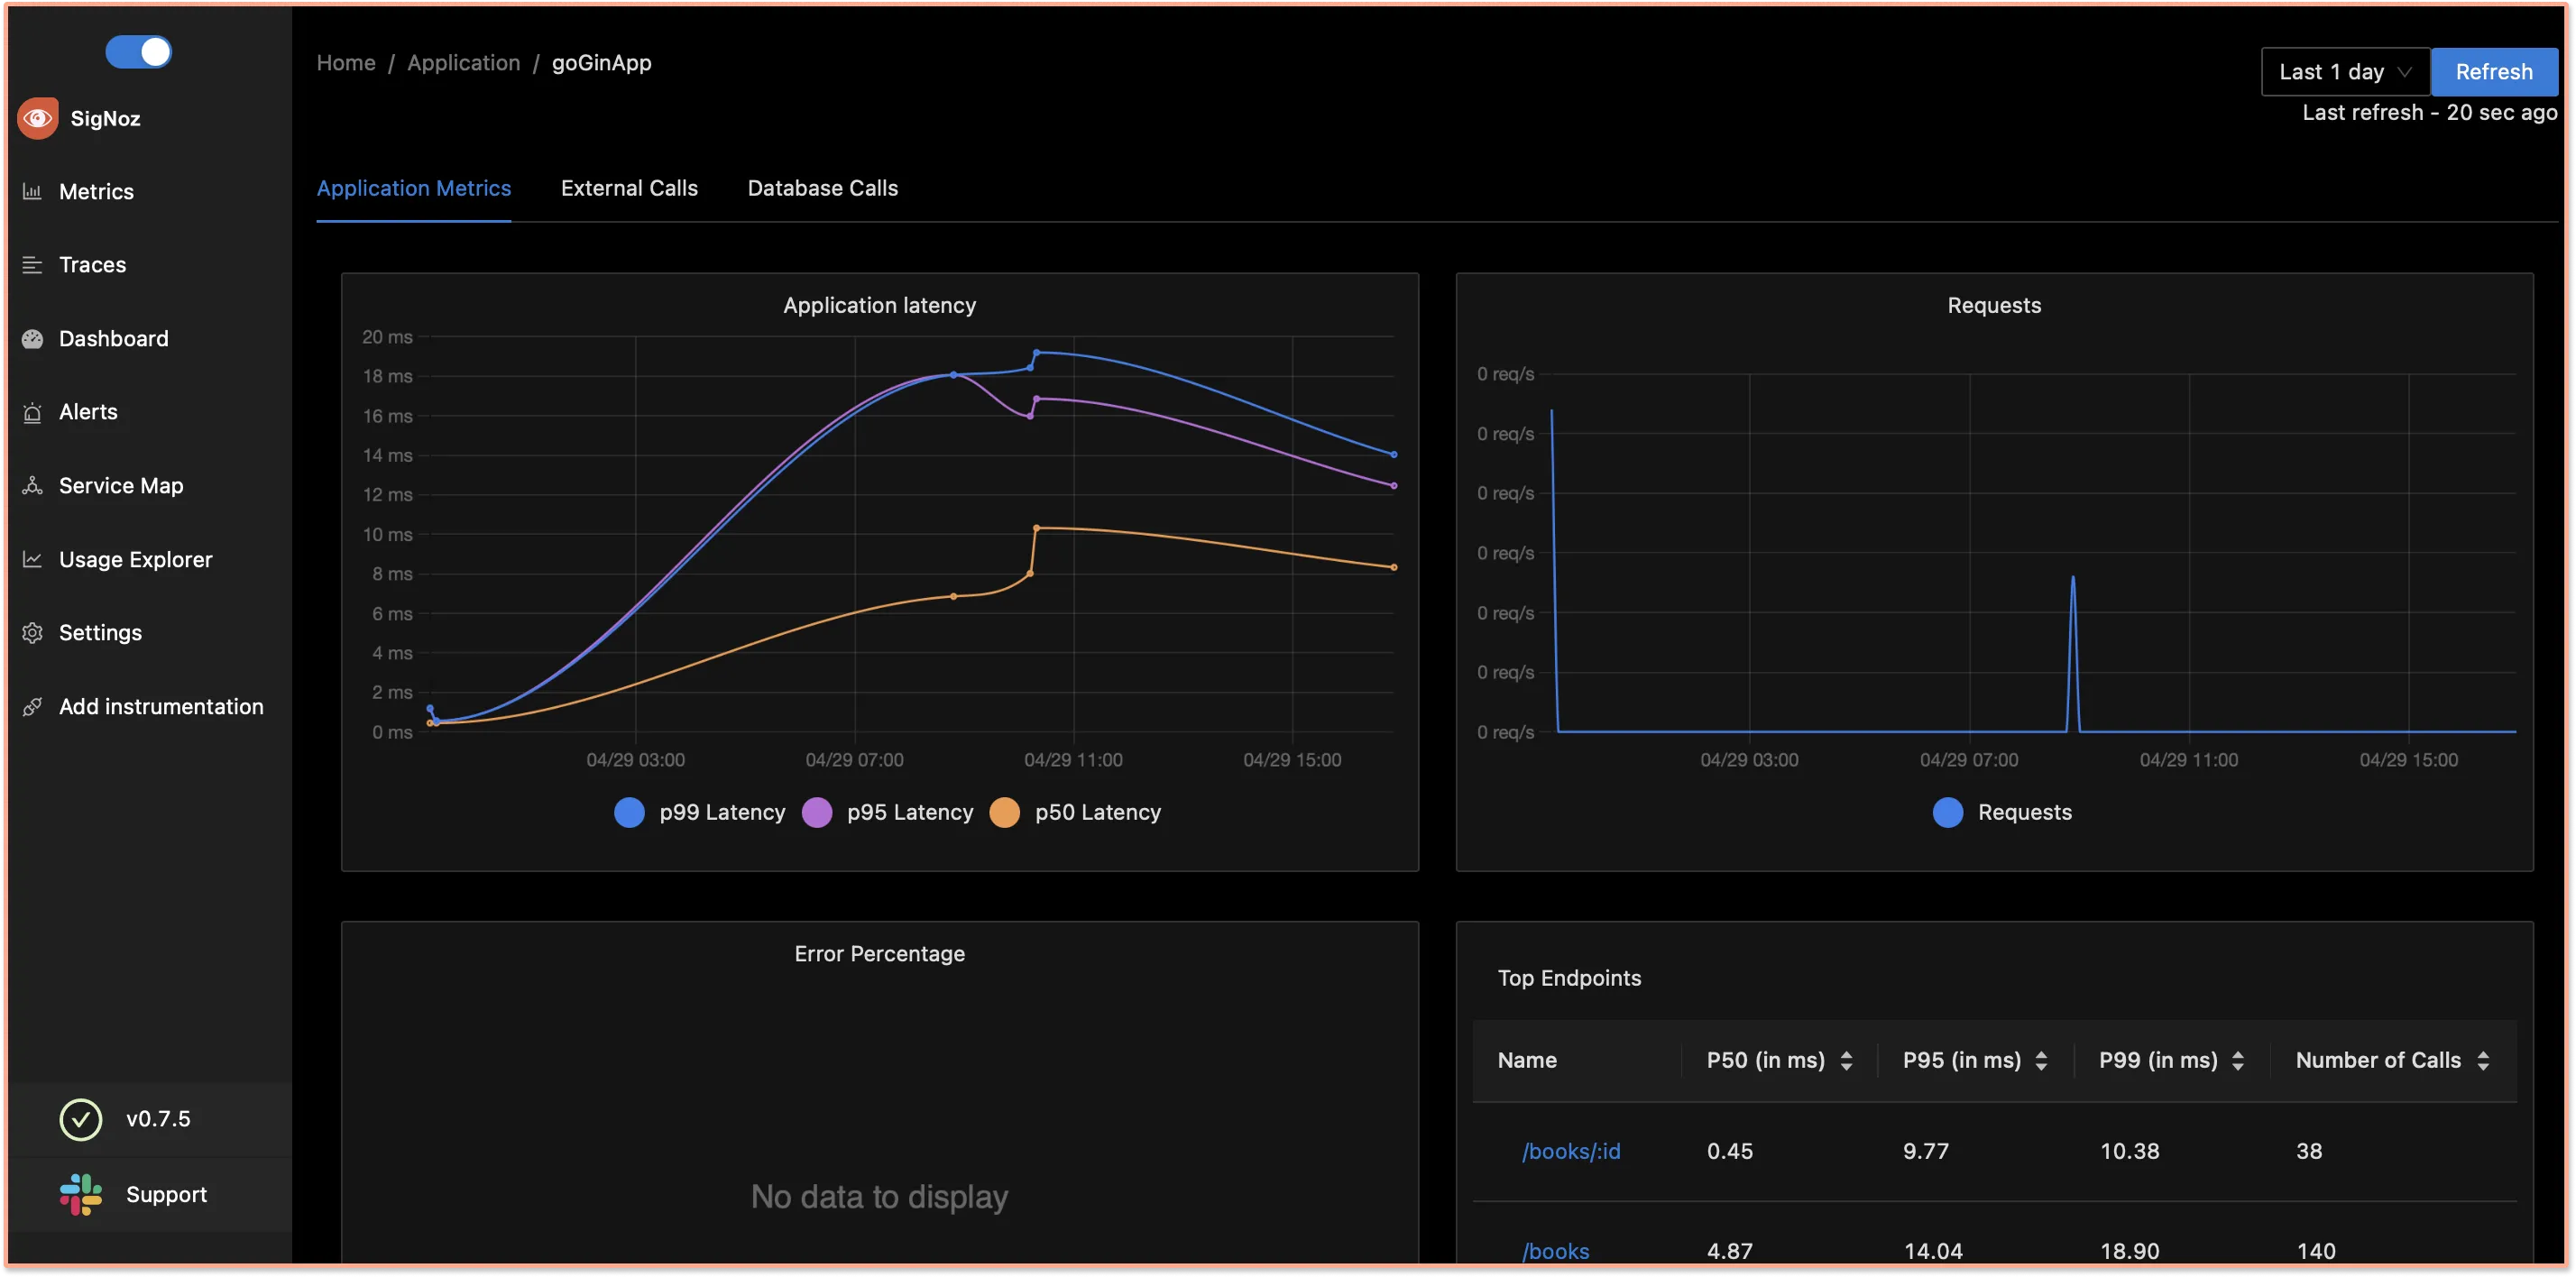Go to Service Map page
Viewport: 2576px width, 1277px height.
click(121, 485)
